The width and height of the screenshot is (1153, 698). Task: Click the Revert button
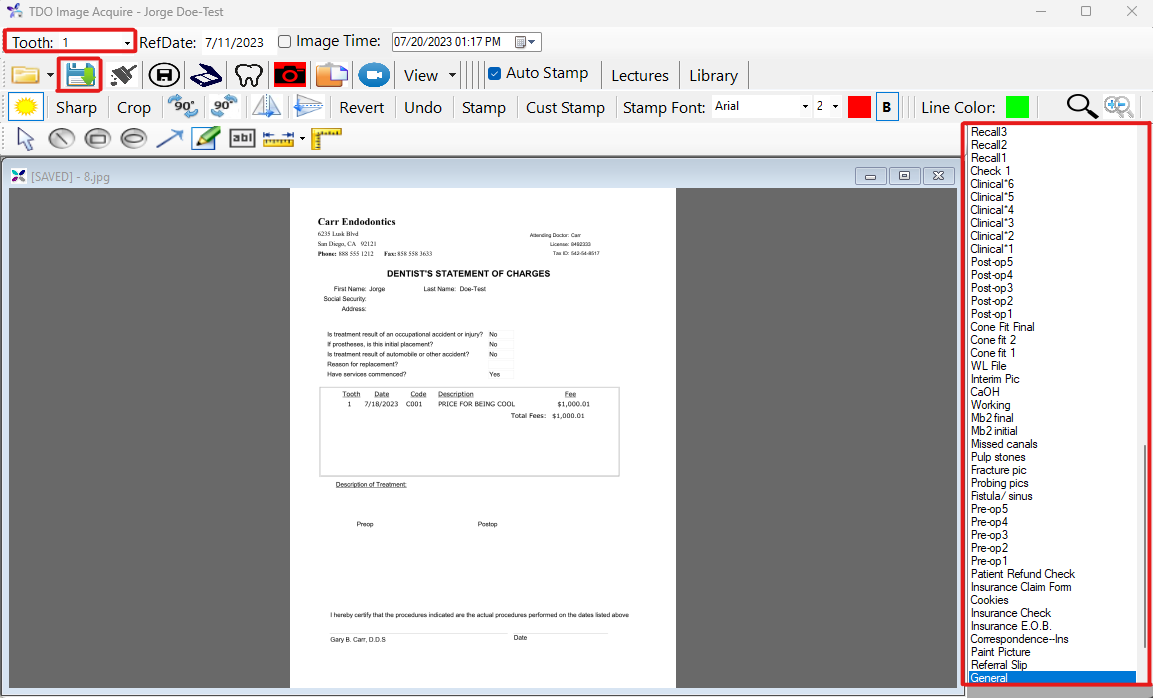pyautogui.click(x=361, y=107)
